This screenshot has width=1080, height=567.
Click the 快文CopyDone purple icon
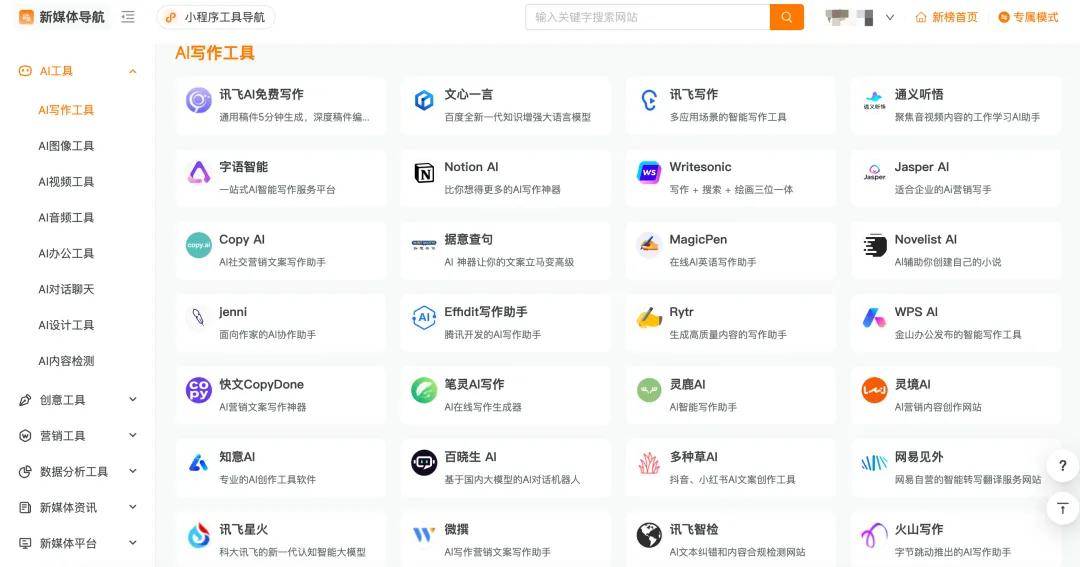(199, 390)
